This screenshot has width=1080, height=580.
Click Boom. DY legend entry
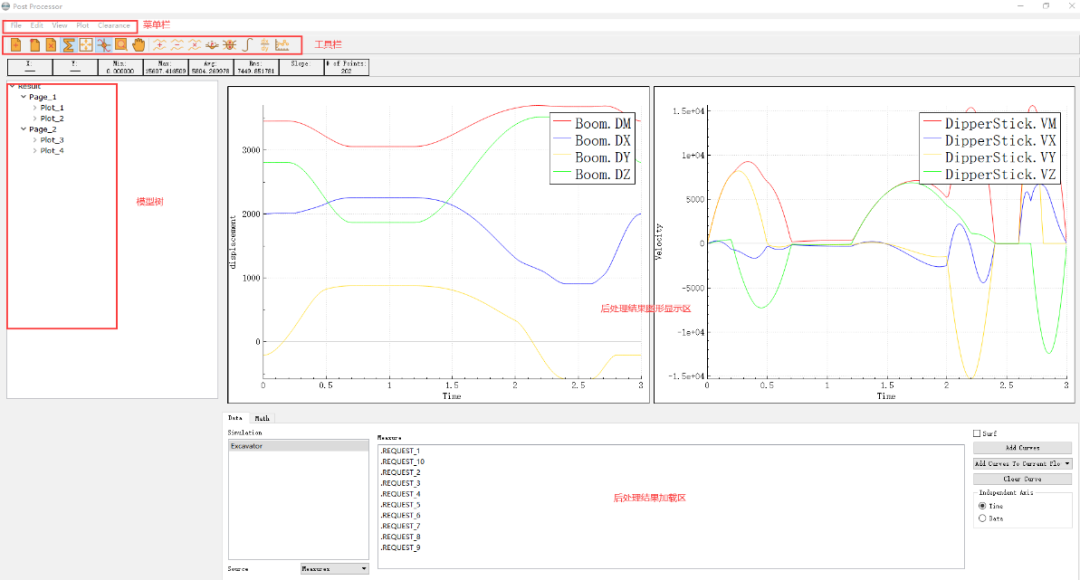592,158
